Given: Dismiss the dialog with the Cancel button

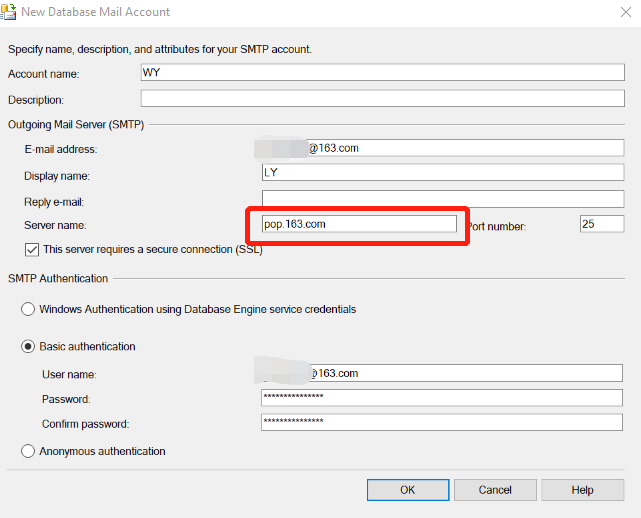Looking at the screenshot, I should click(x=495, y=490).
